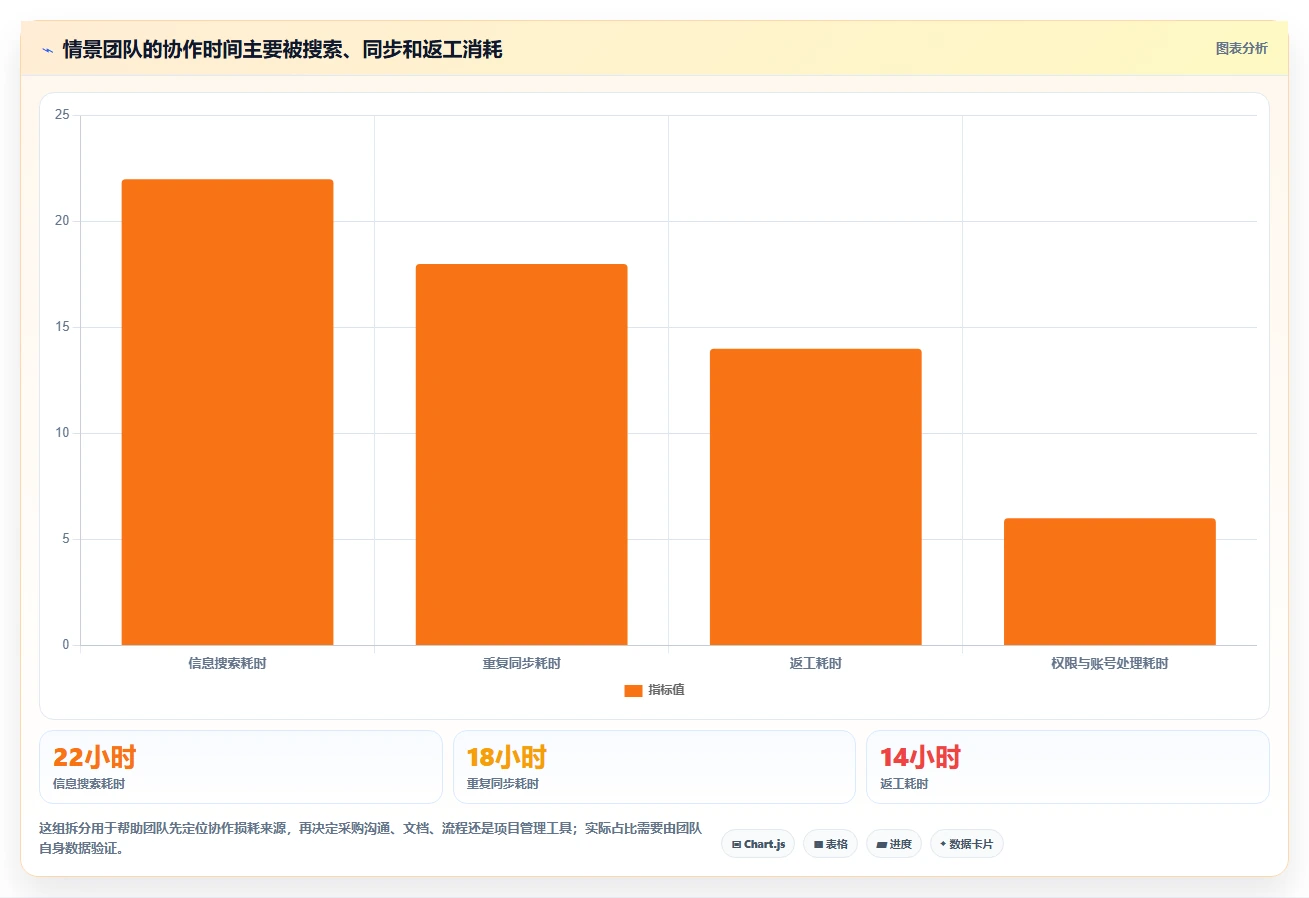Screen dimensions: 1309x898
Task: Click the y-axis value 20
Action: [62, 221]
